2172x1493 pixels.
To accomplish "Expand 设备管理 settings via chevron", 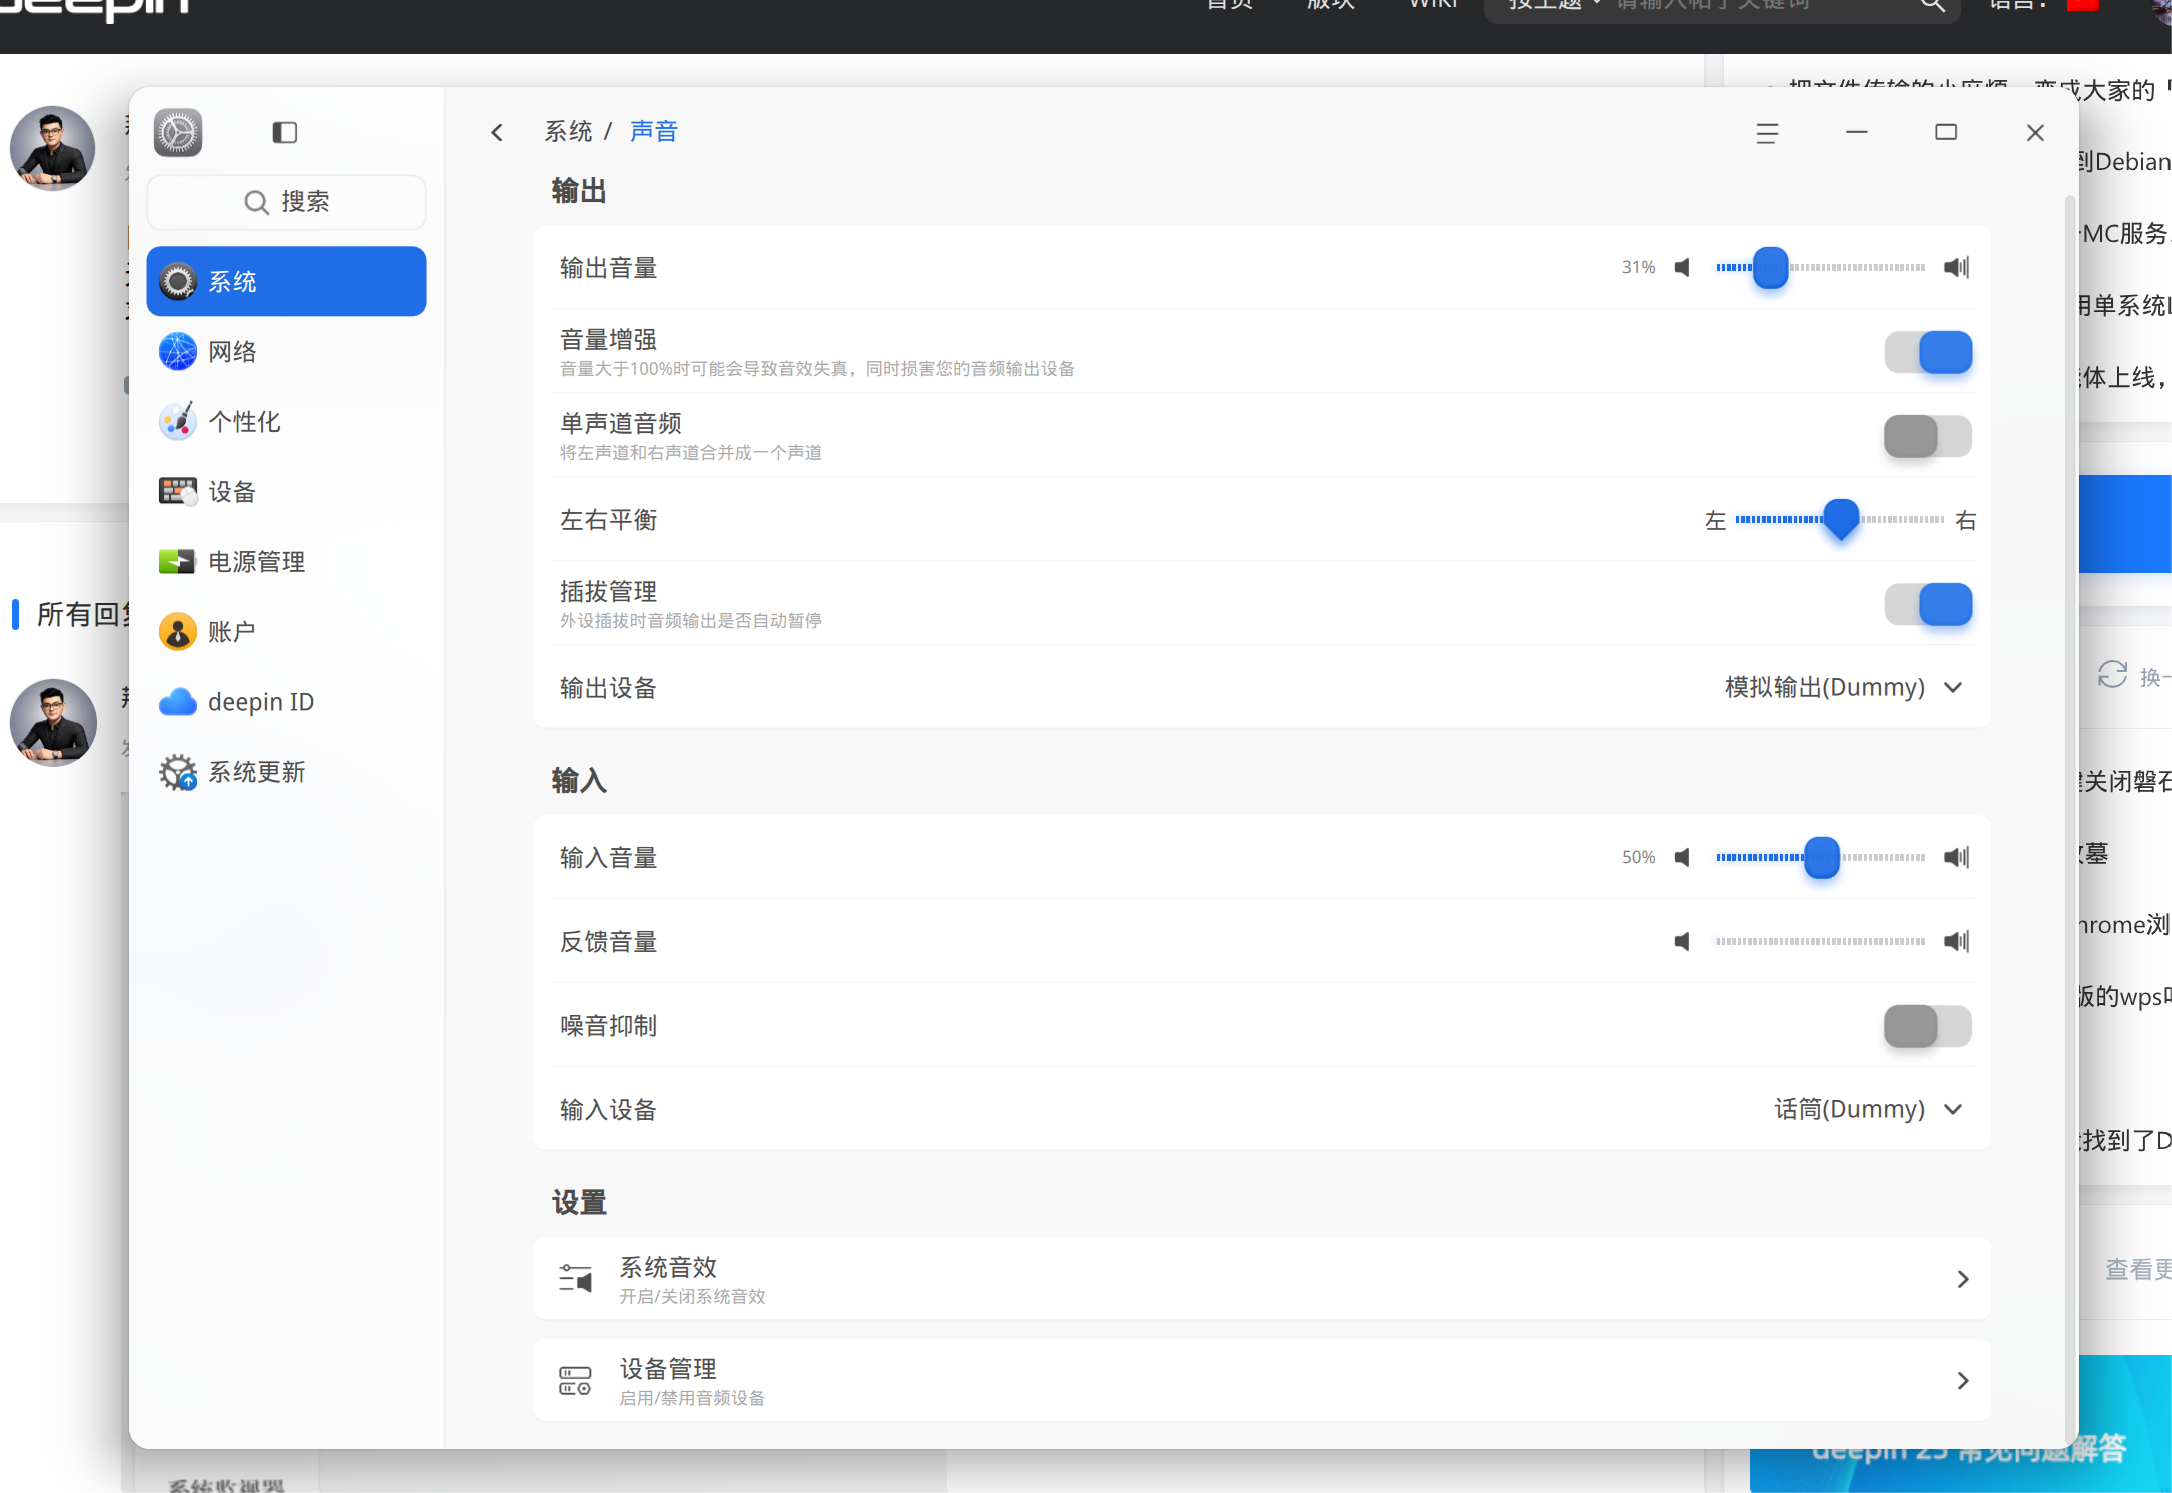I will pyautogui.click(x=1963, y=1381).
